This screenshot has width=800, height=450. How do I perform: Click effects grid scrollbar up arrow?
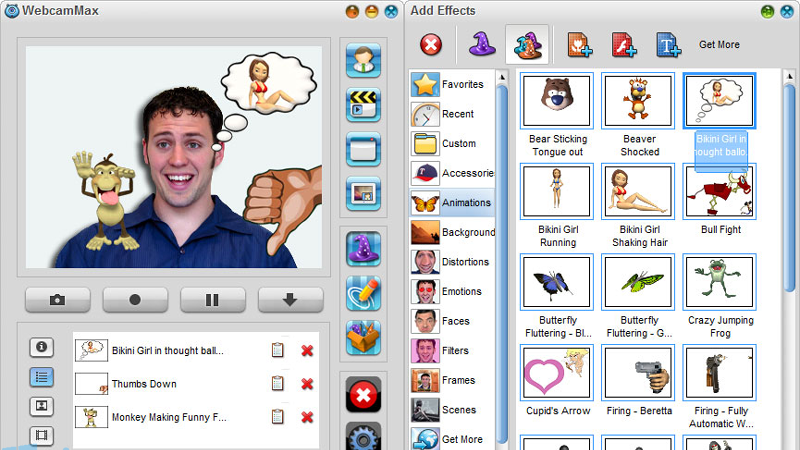pyautogui.click(x=789, y=77)
